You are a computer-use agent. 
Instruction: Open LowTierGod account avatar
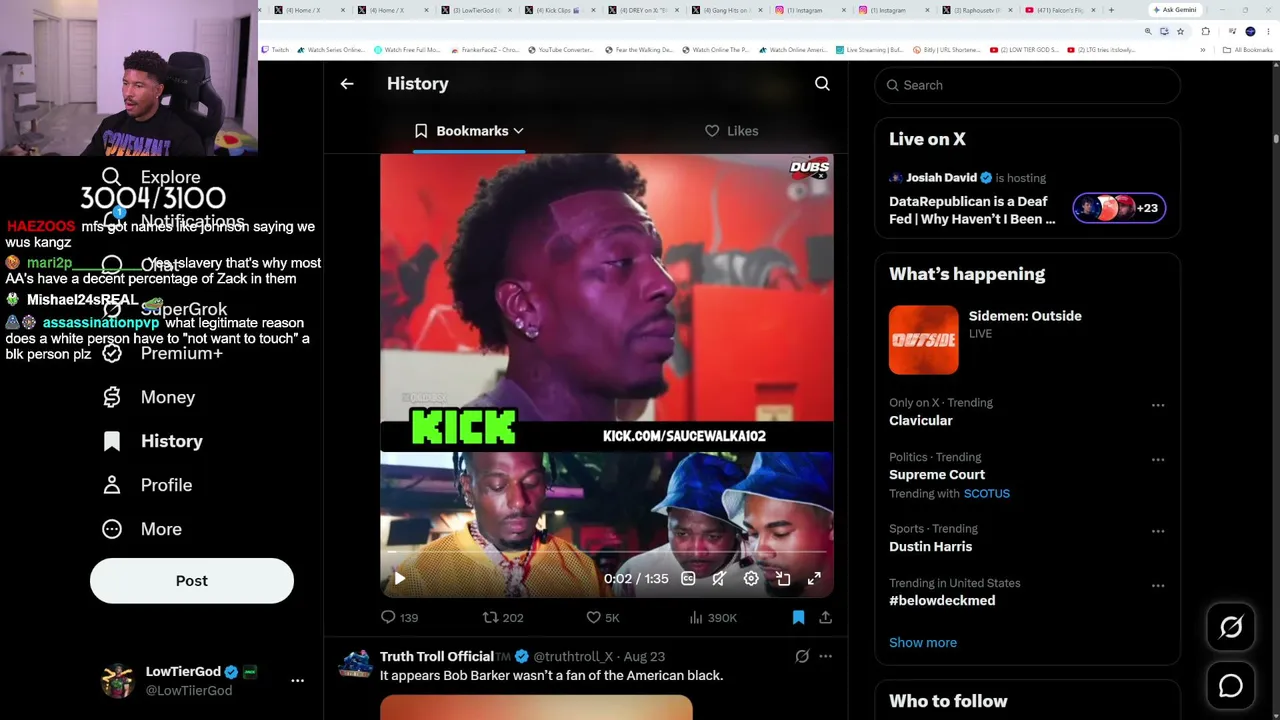point(118,680)
